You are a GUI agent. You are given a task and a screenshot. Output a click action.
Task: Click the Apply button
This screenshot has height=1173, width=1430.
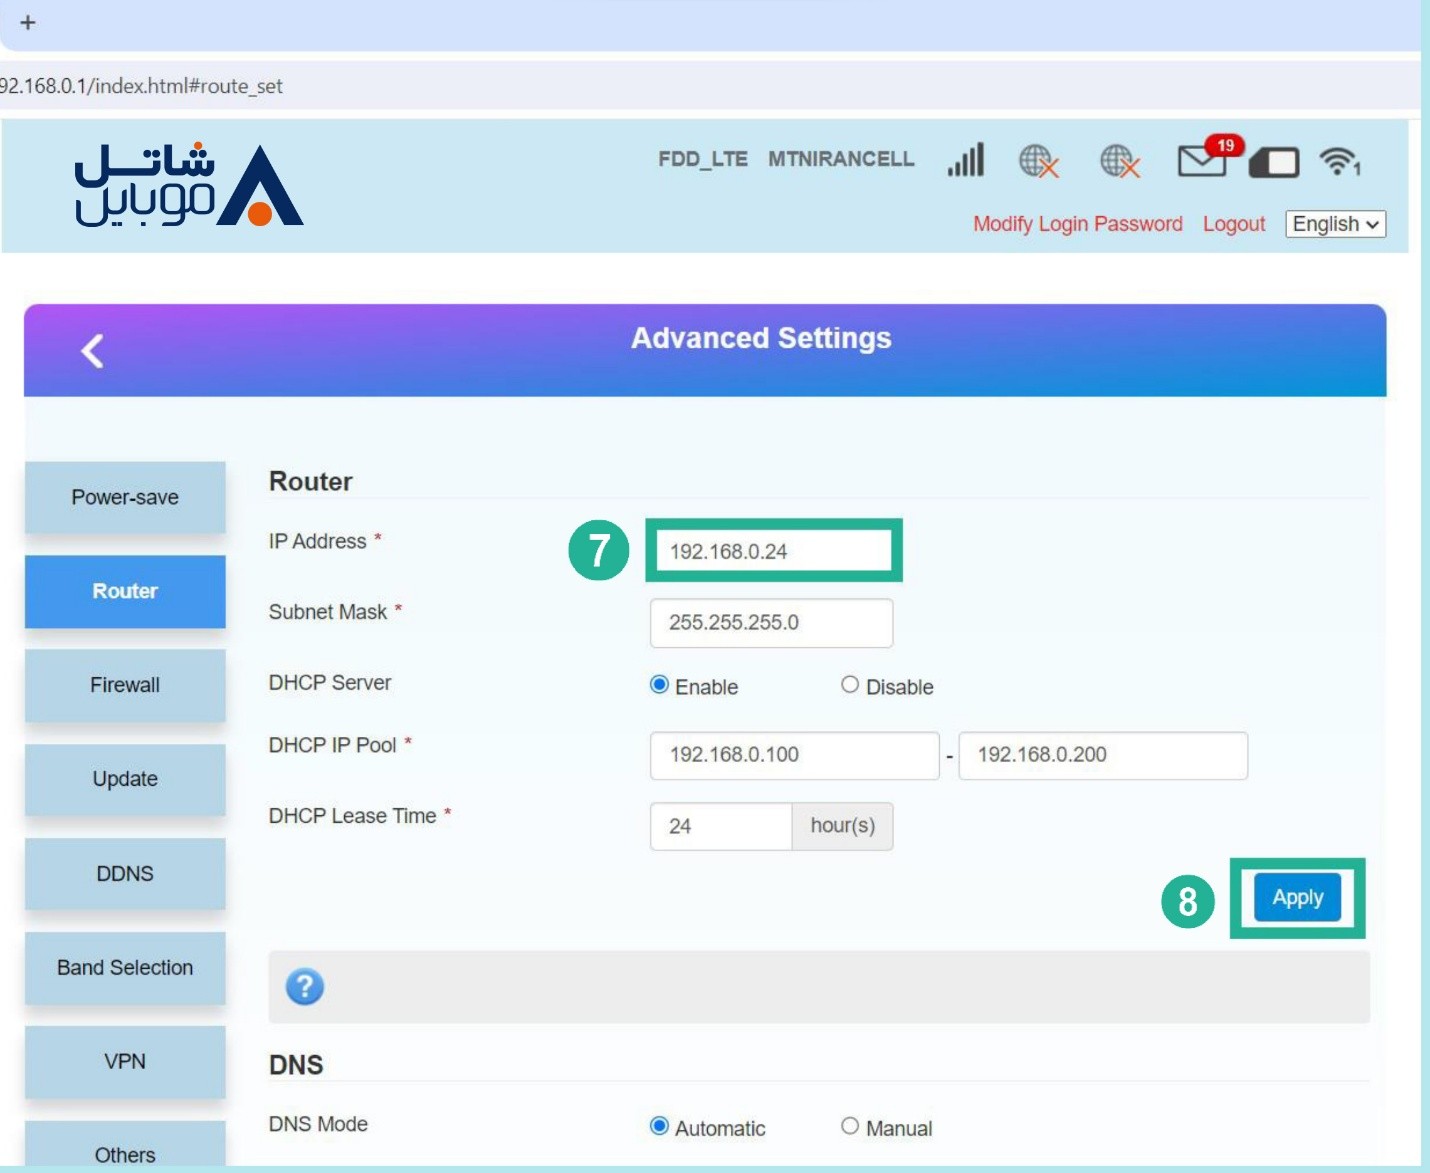(1297, 898)
